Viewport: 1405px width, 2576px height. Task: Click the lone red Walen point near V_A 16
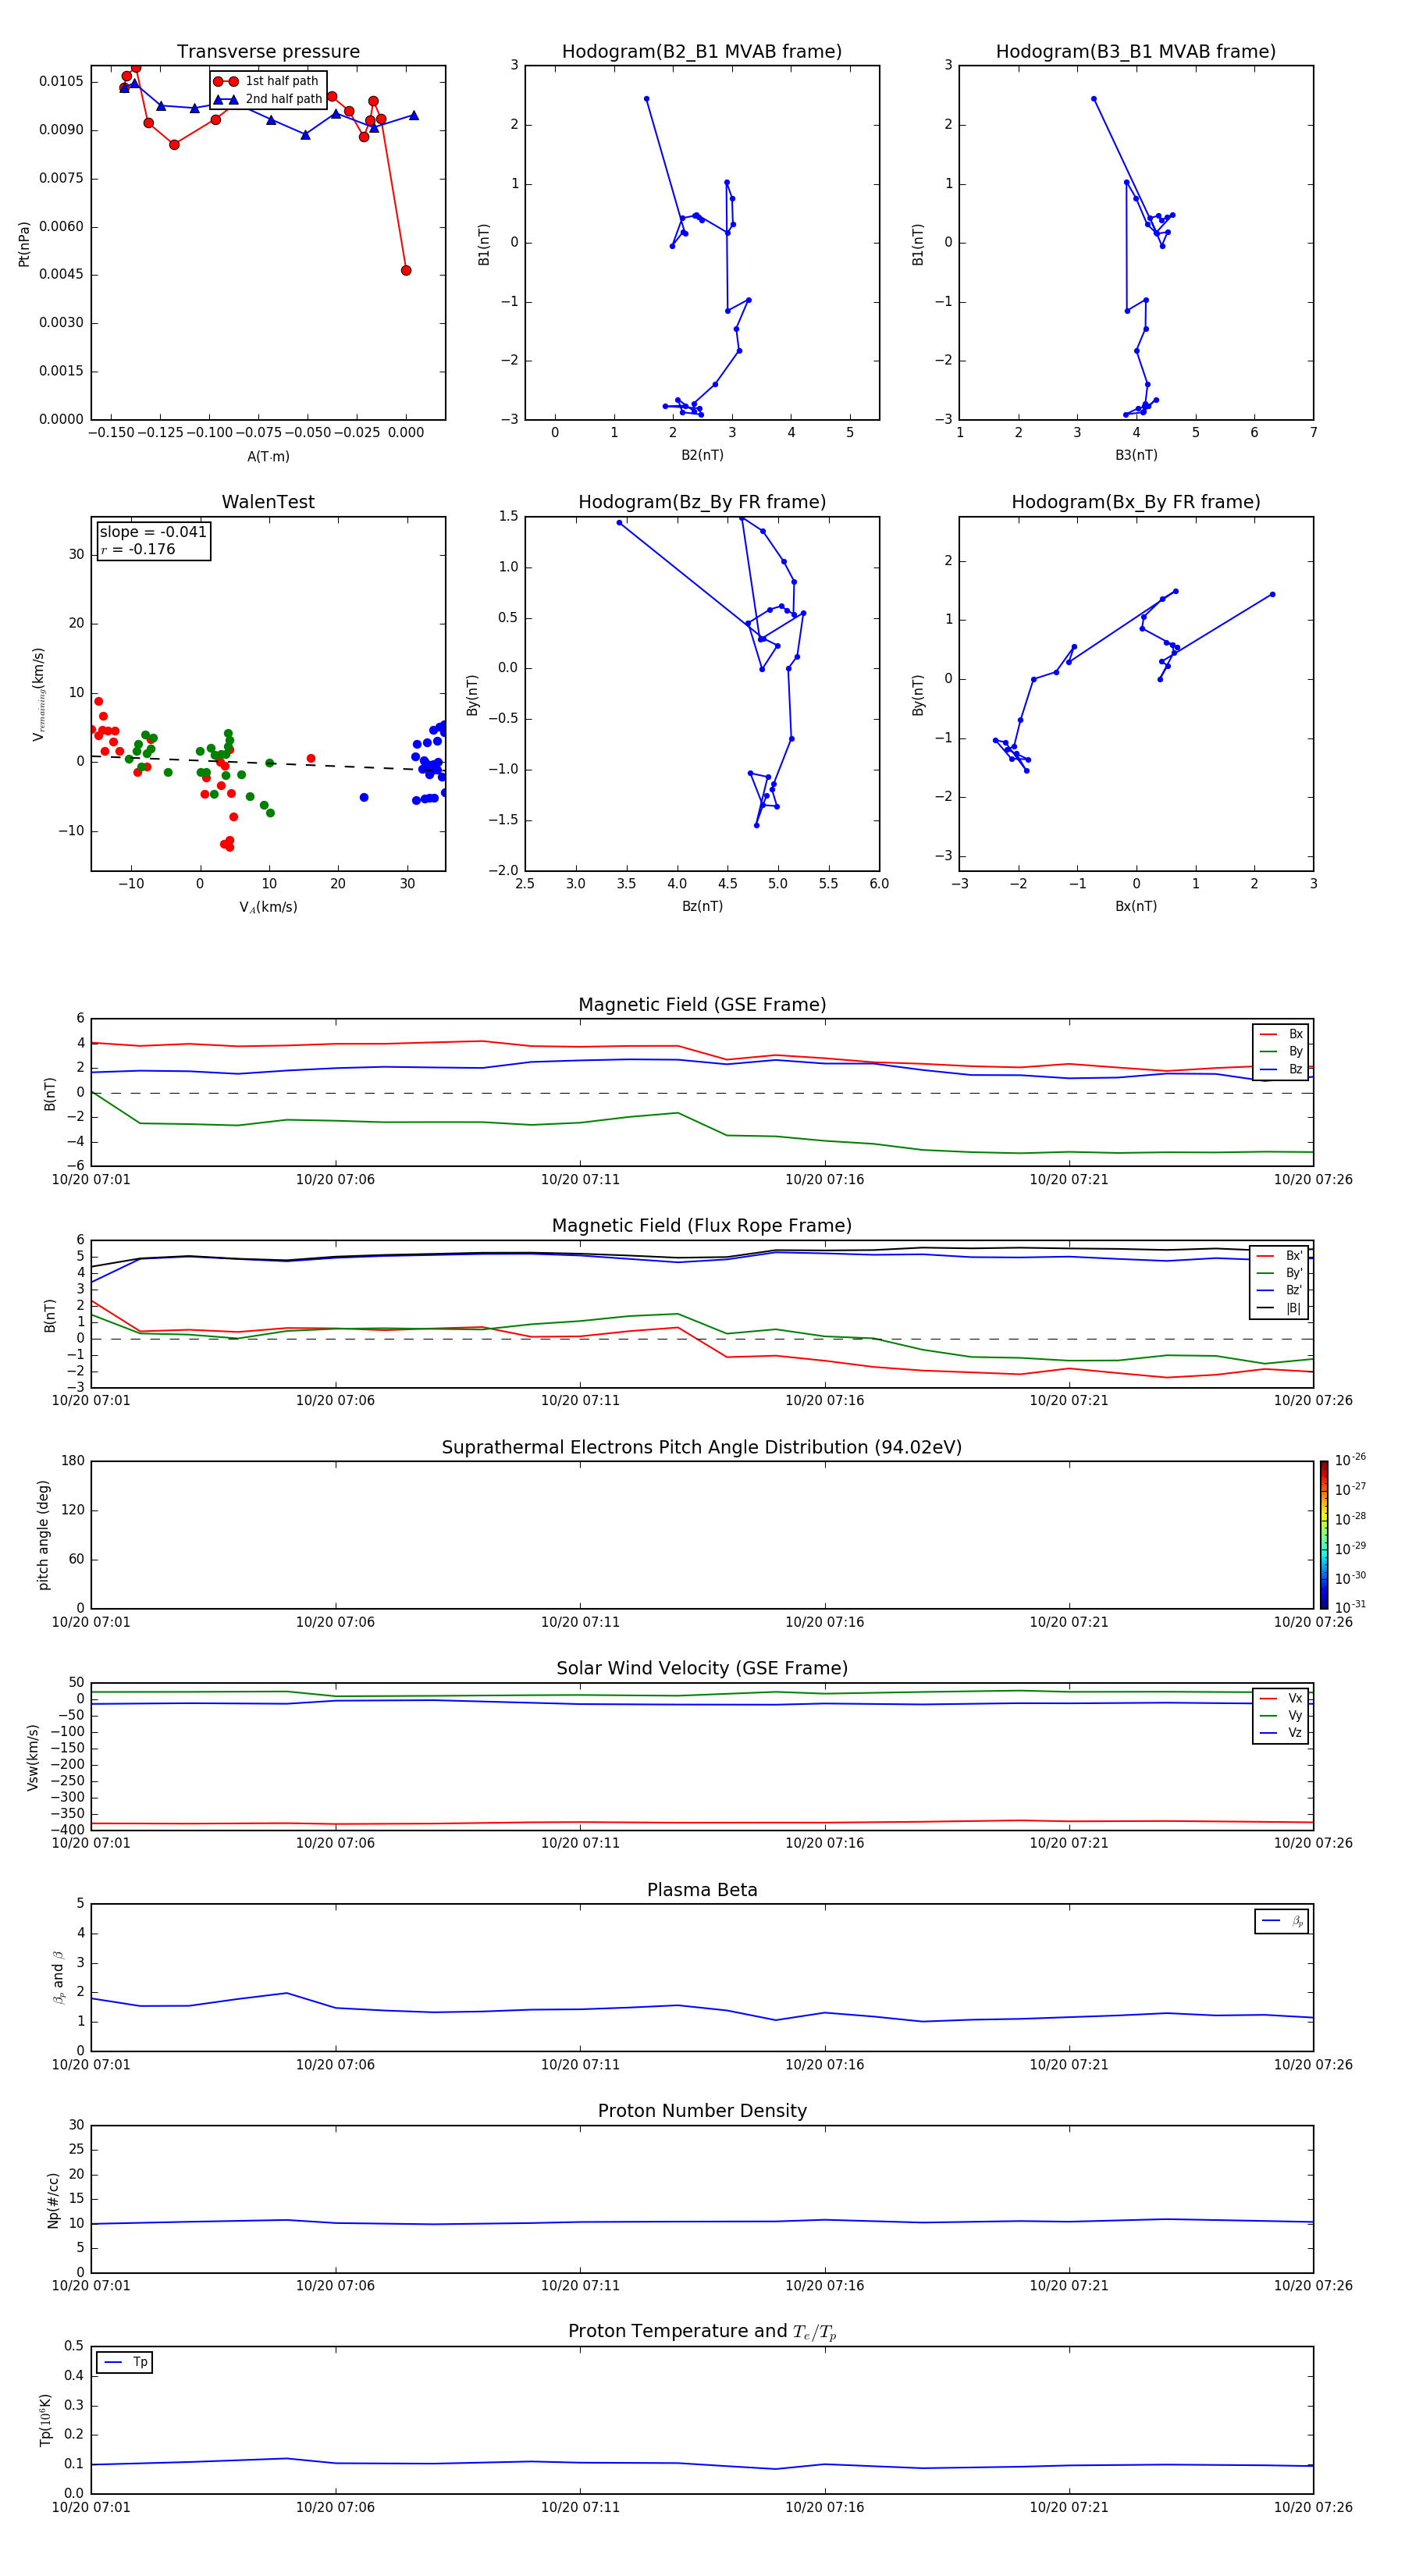[x=311, y=758]
